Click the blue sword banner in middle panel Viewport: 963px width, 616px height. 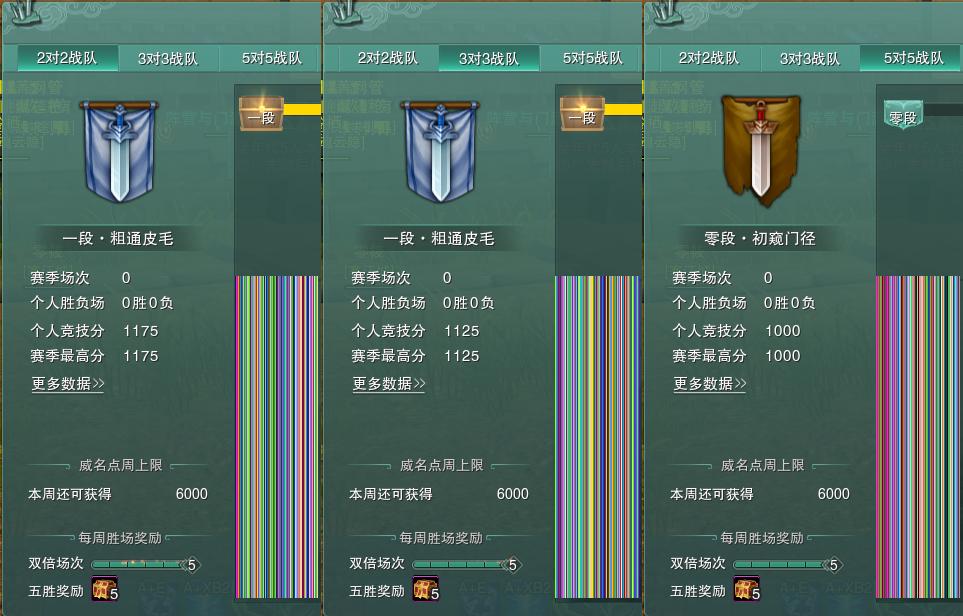coord(440,151)
